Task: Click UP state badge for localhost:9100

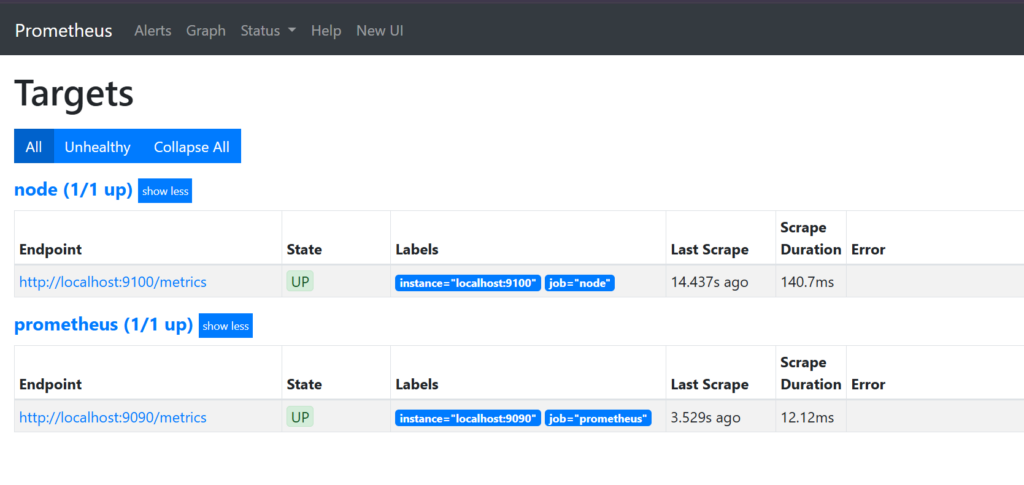Action: click(x=300, y=282)
